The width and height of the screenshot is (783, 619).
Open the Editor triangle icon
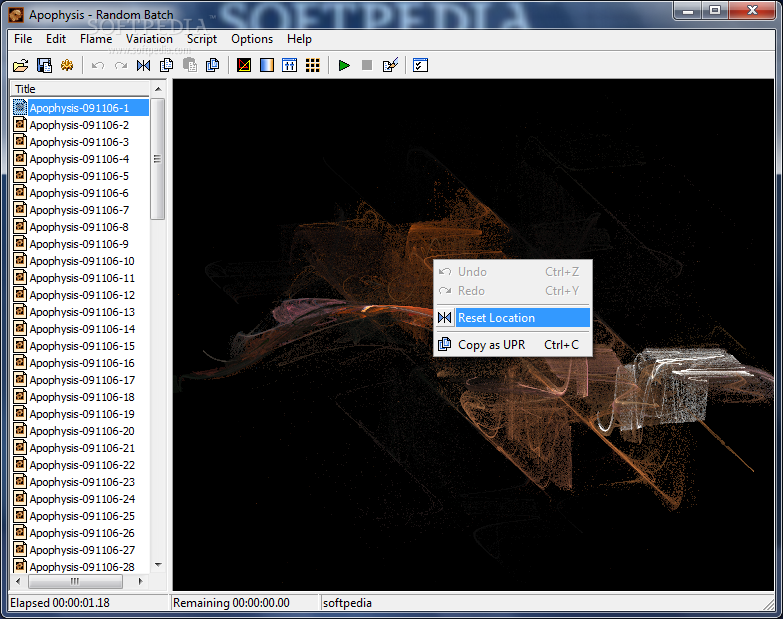244,65
